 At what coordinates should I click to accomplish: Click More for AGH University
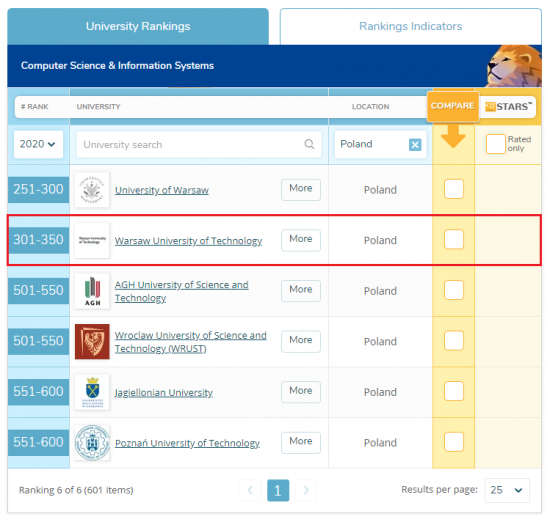pyautogui.click(x=301, y=290)
